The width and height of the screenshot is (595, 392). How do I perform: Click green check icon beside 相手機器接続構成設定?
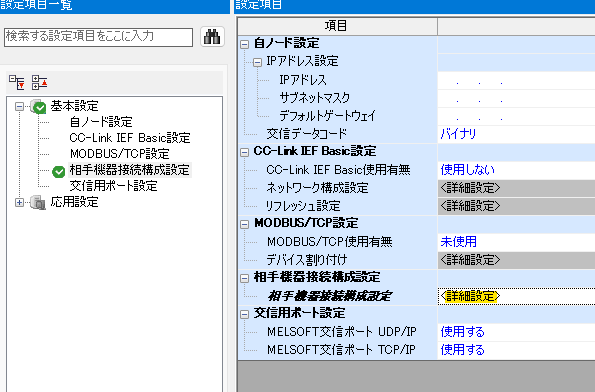58,172
